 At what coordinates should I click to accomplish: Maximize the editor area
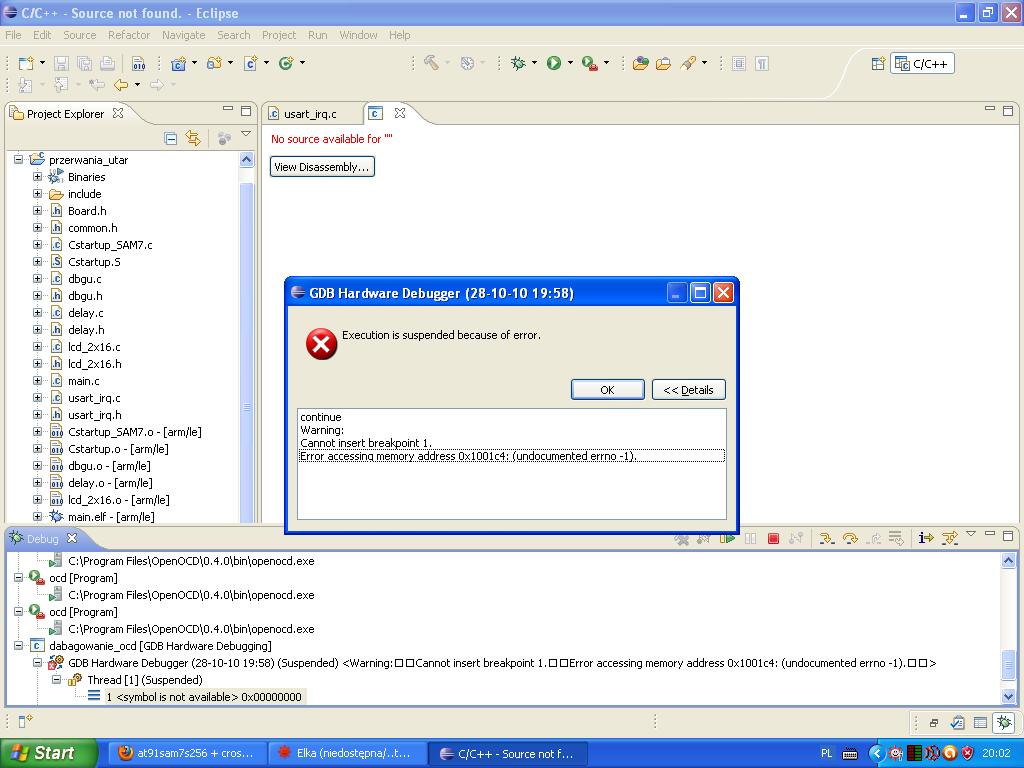(1008, 110)
